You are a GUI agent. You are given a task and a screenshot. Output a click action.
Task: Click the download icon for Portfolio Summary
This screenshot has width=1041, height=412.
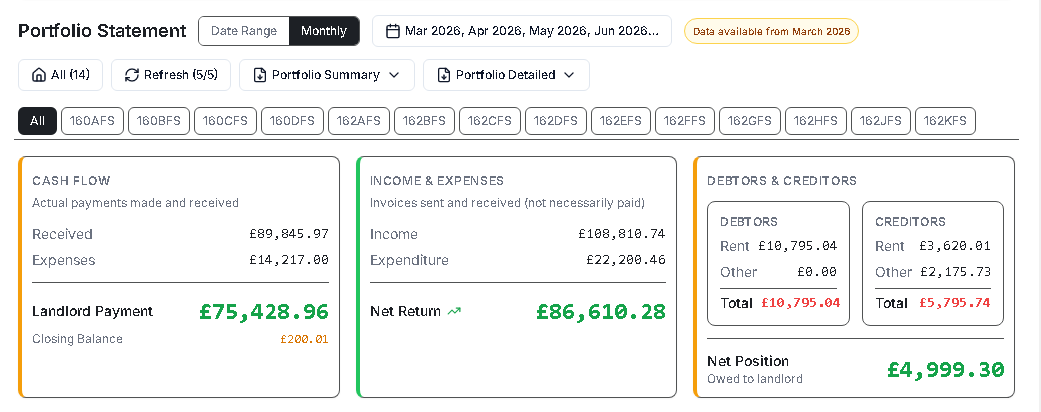260,75
